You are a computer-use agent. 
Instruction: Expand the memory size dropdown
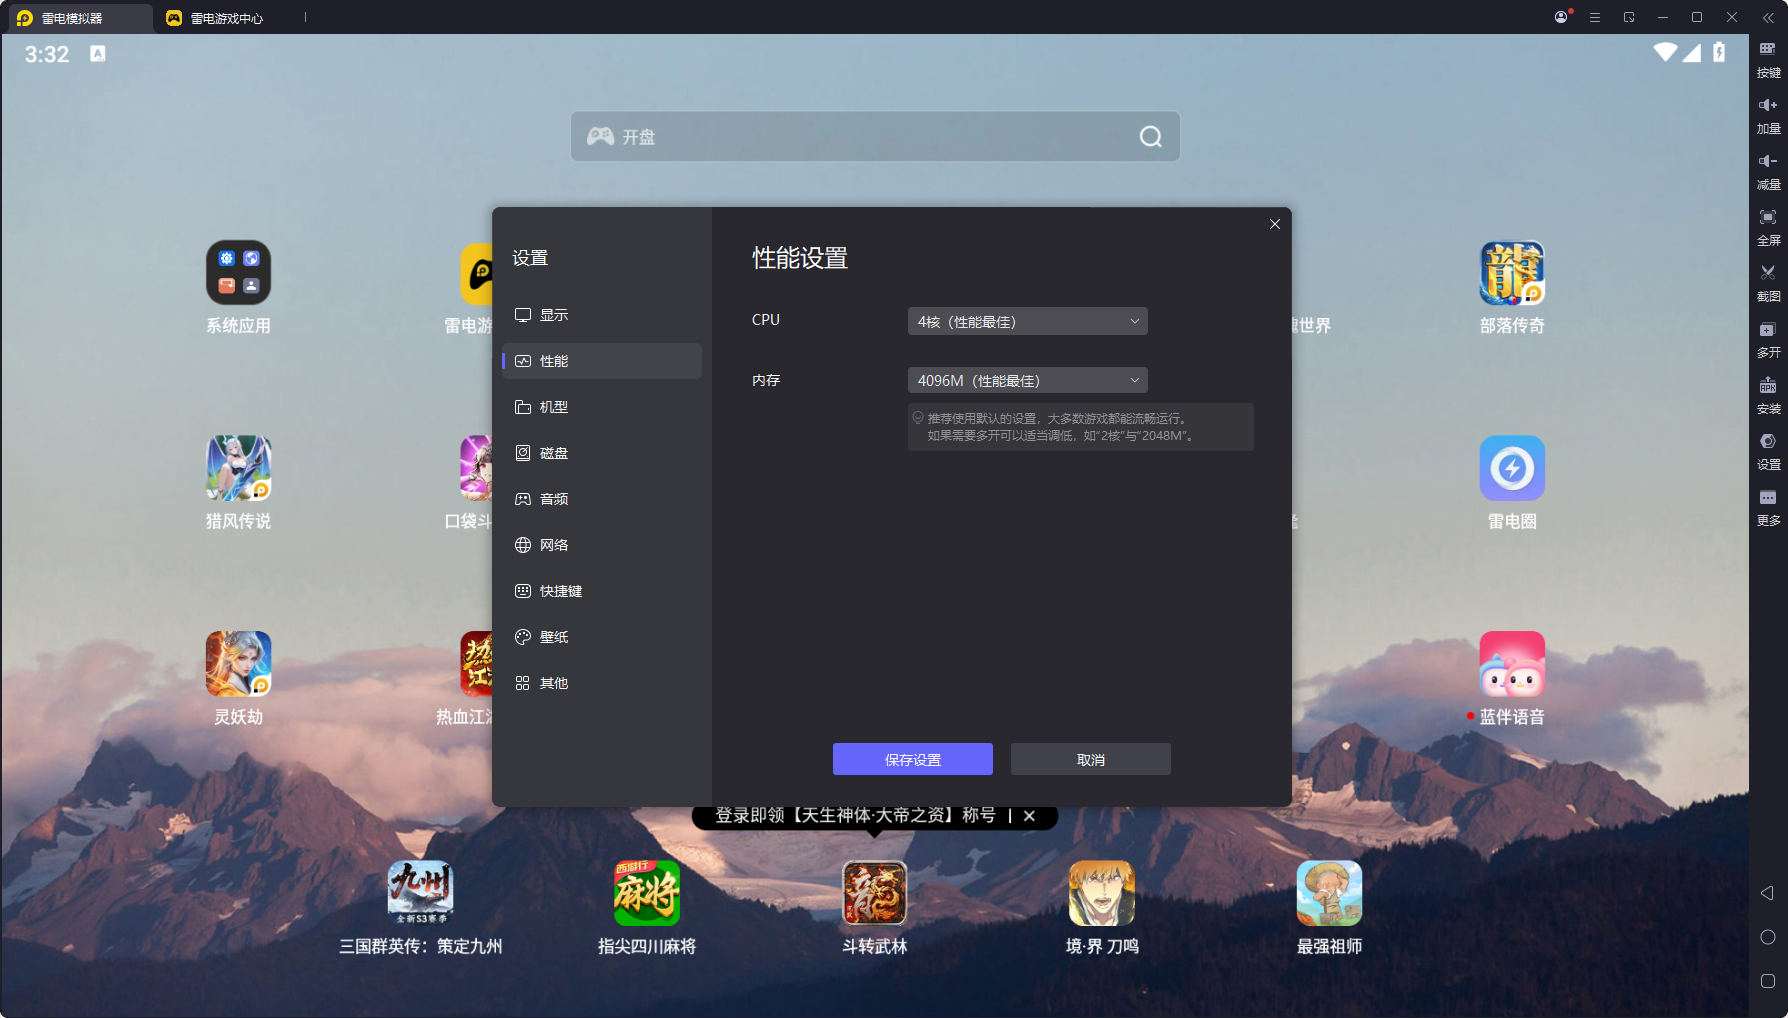click(1027, 380)
